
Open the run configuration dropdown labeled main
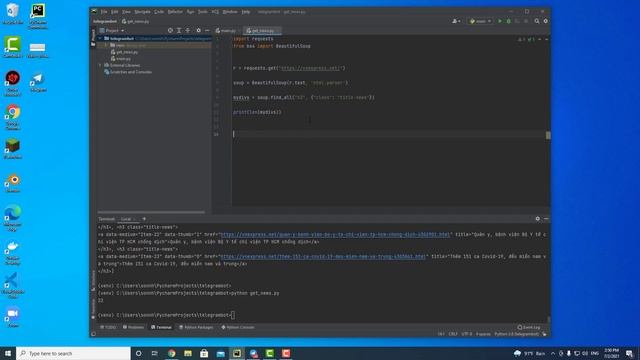480,21
